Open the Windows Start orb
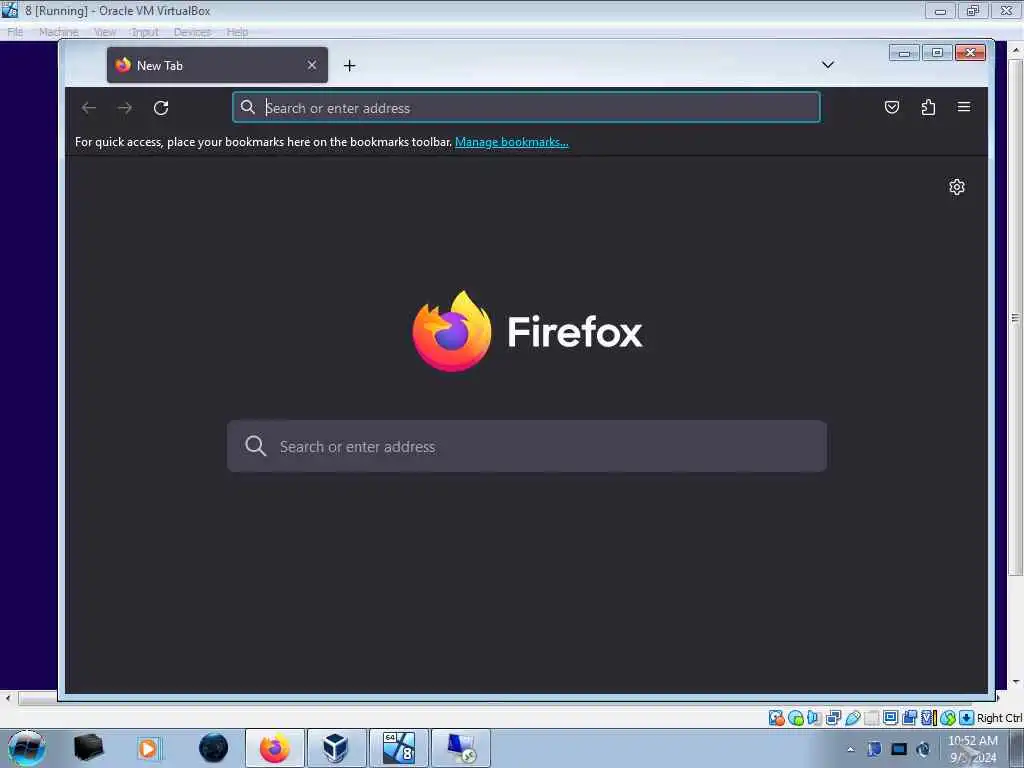1024x768 pixels. [26, 748]
